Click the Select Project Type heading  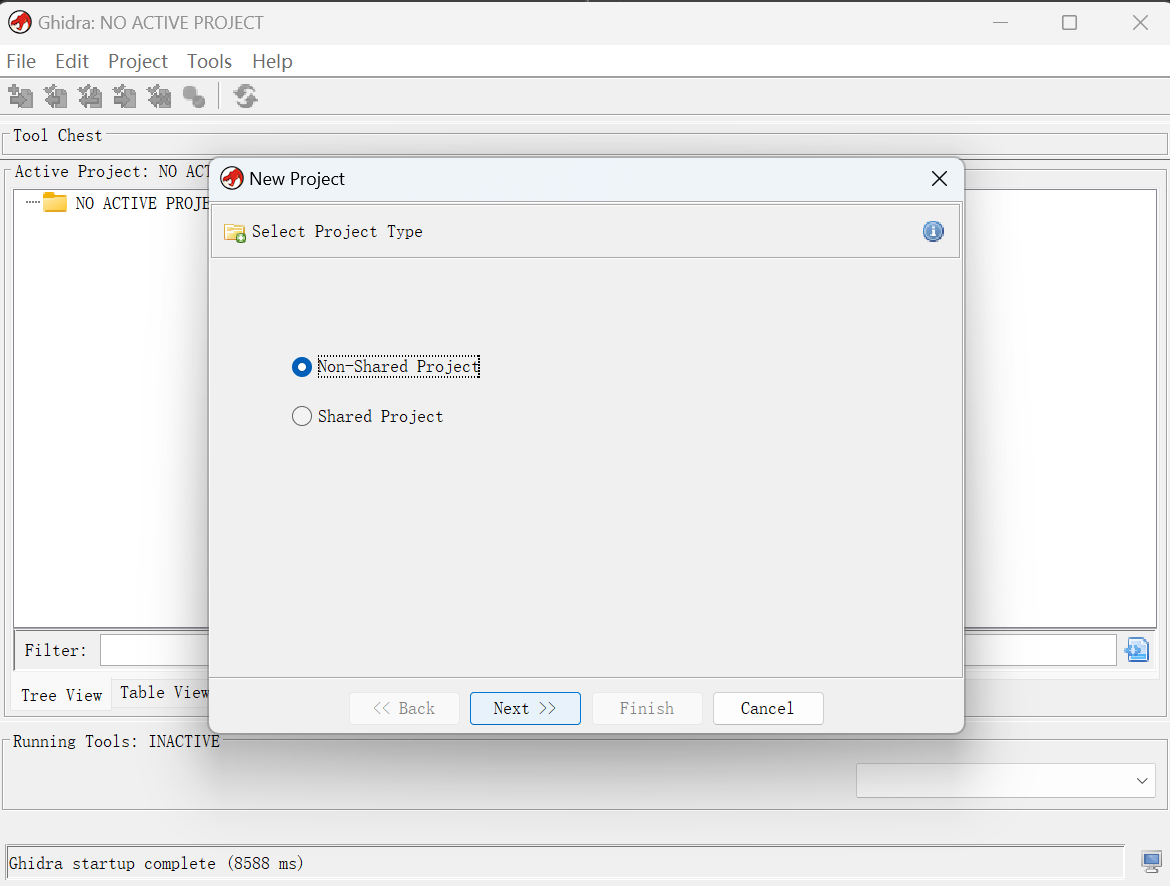pyautogui.click(x=337, y=231)
